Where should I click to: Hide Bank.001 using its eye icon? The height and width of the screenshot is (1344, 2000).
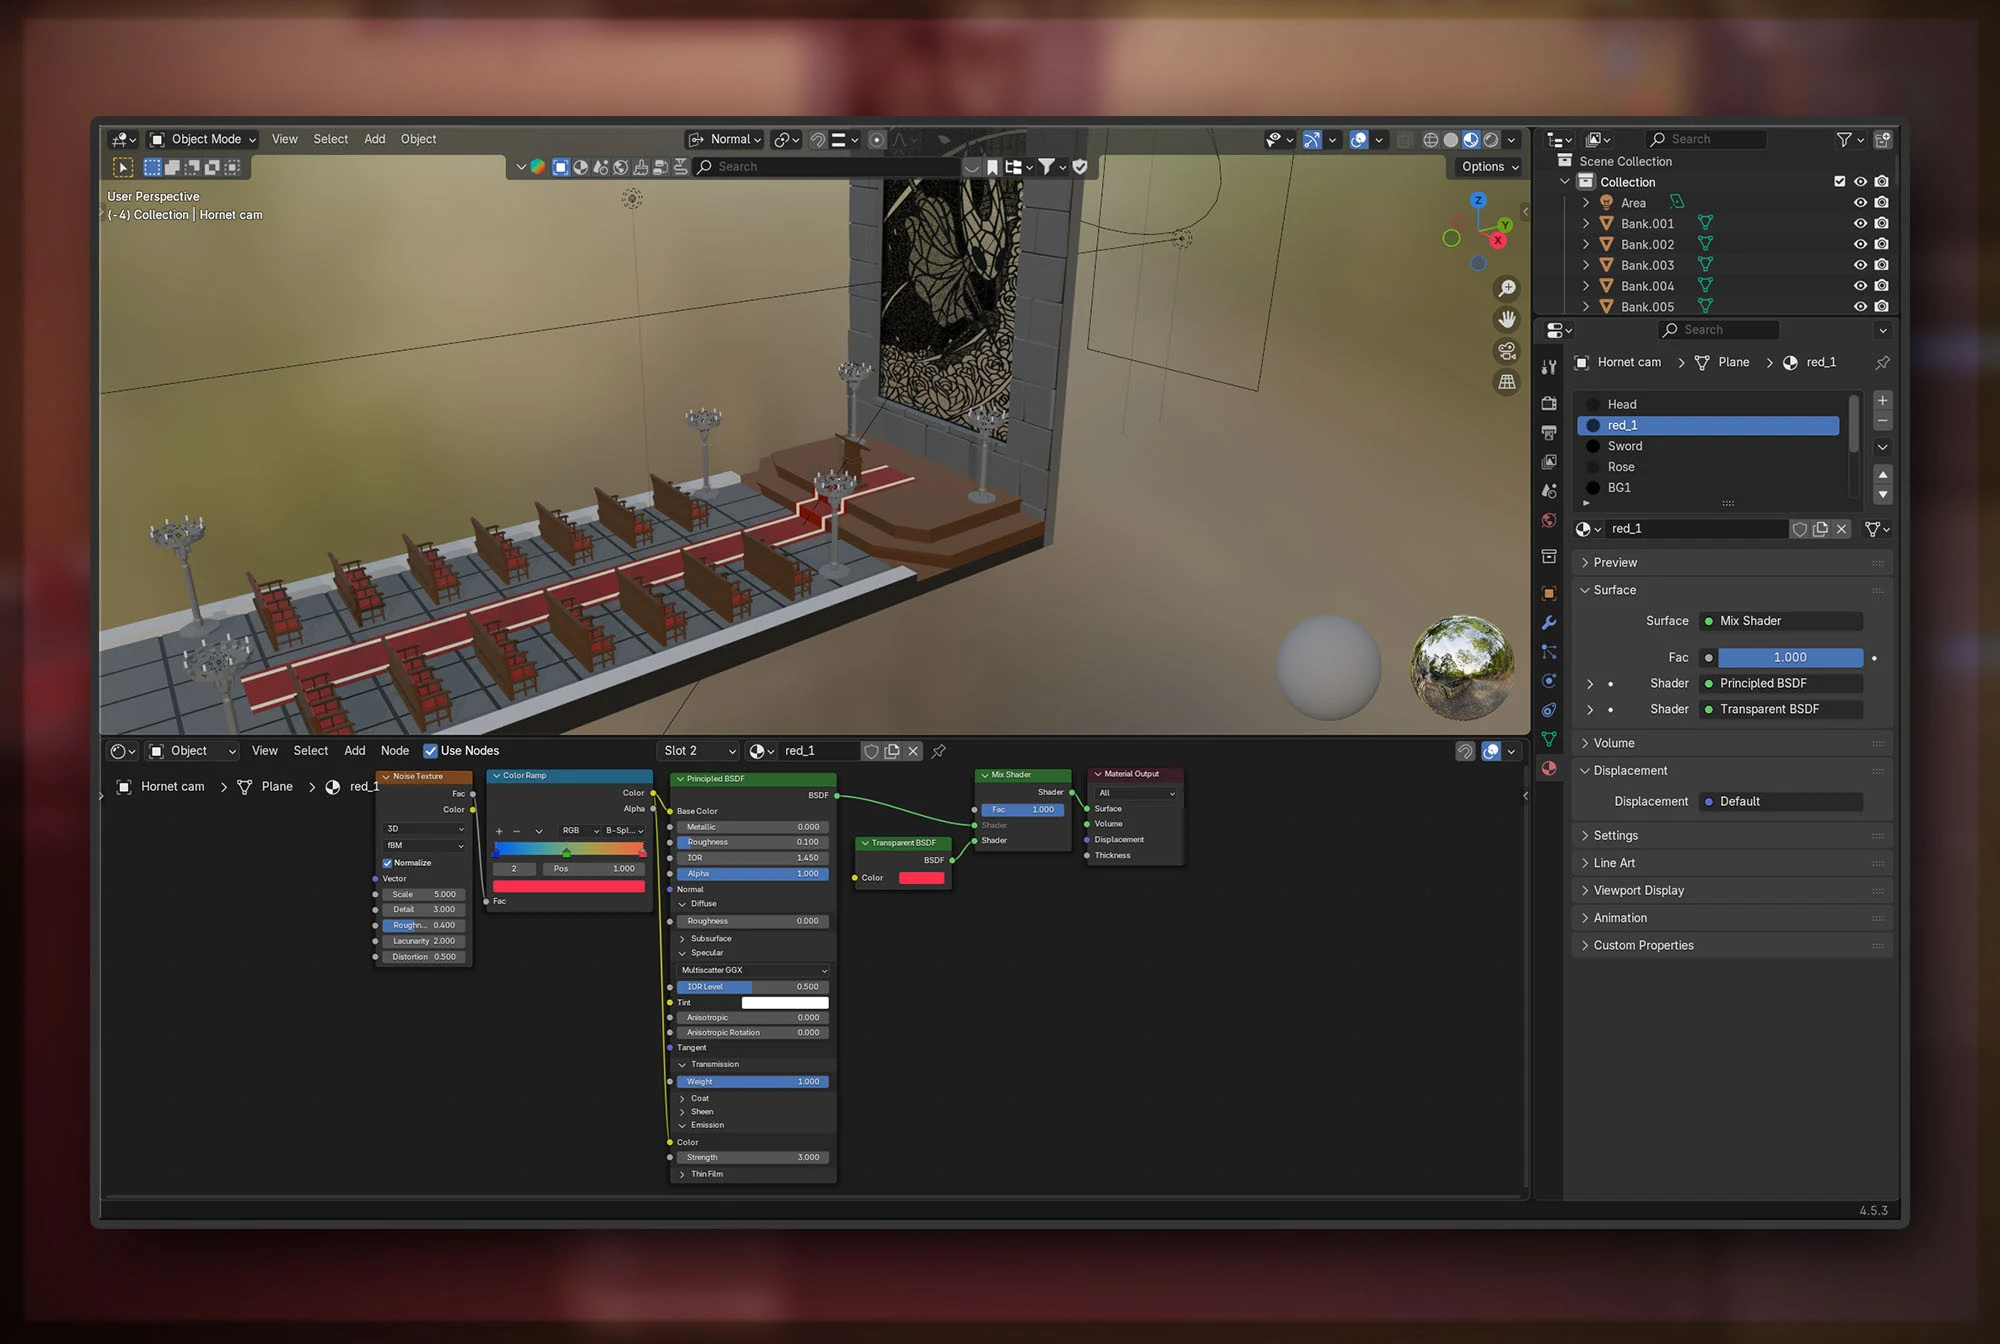(x=1860, y=224)
